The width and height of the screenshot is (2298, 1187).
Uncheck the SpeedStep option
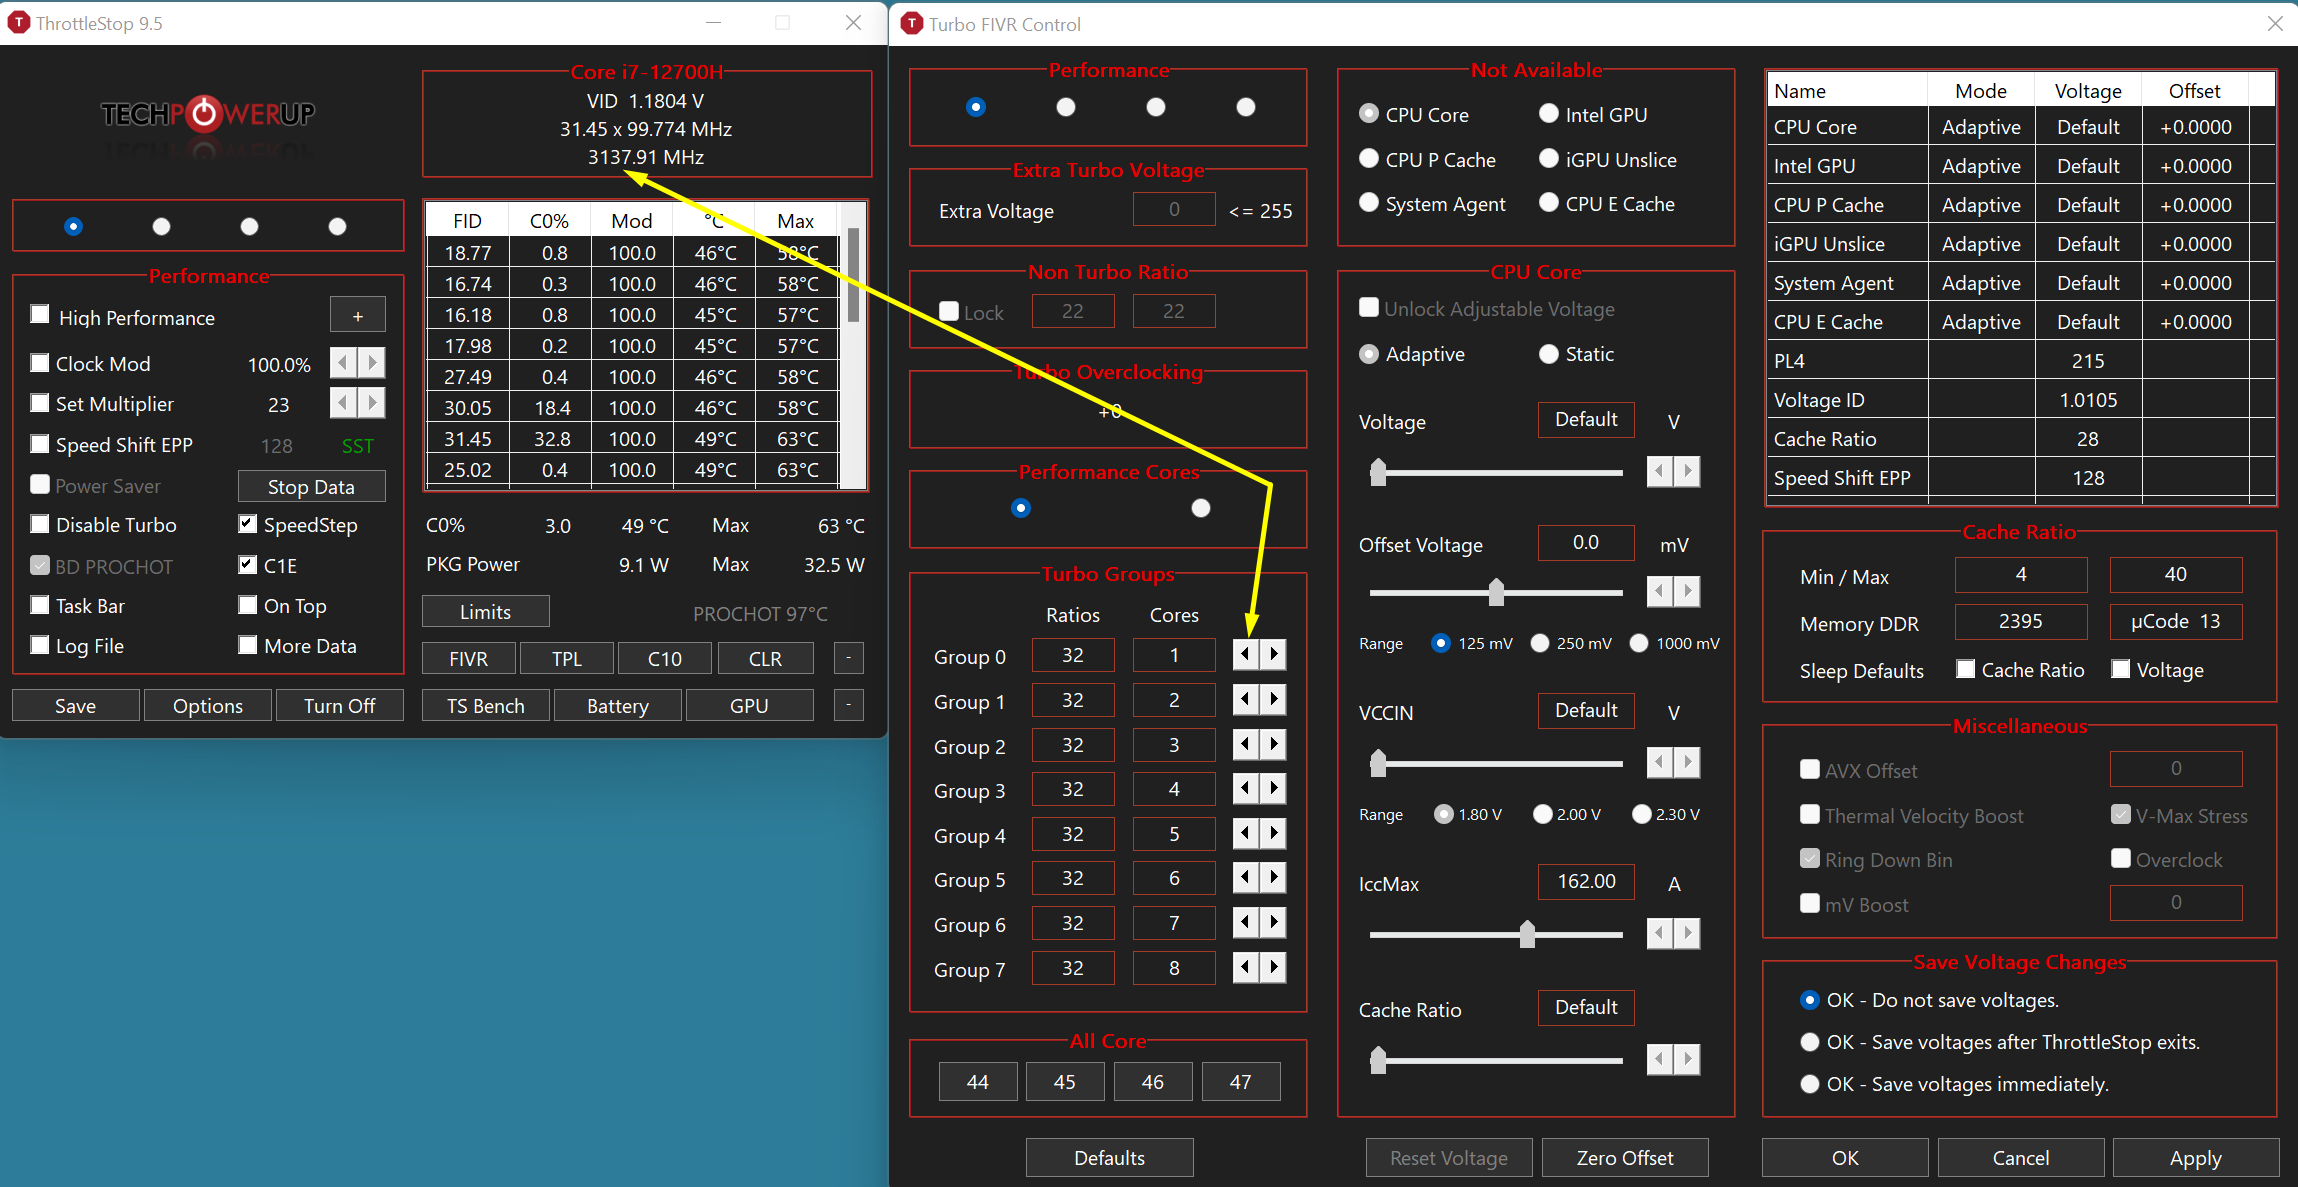[248, 524]
